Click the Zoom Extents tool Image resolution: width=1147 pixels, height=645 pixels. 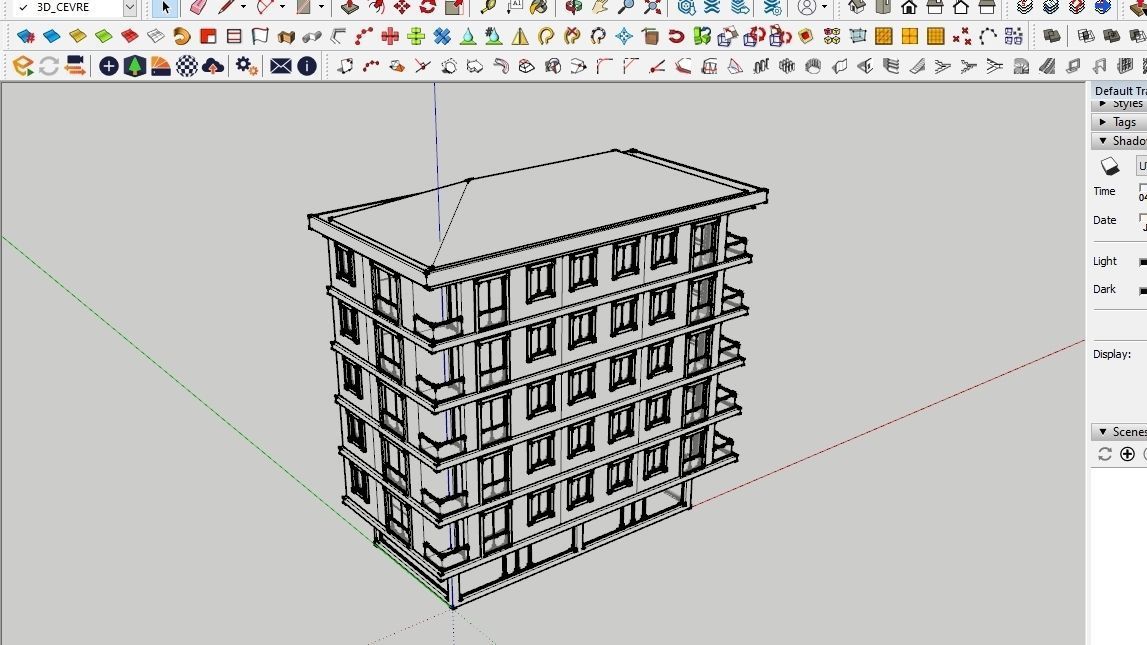tap(653, 8)
